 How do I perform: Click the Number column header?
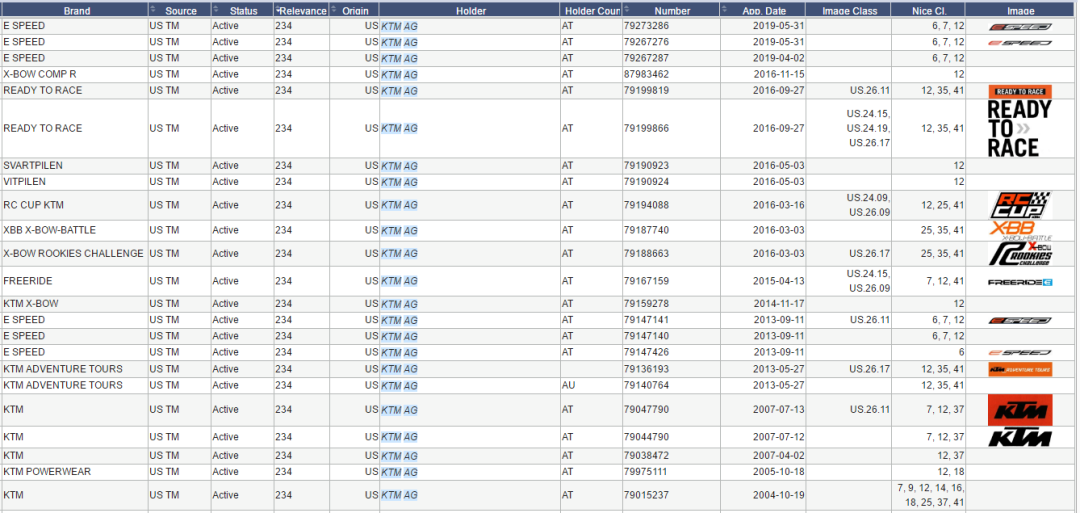tap(672, 10)
